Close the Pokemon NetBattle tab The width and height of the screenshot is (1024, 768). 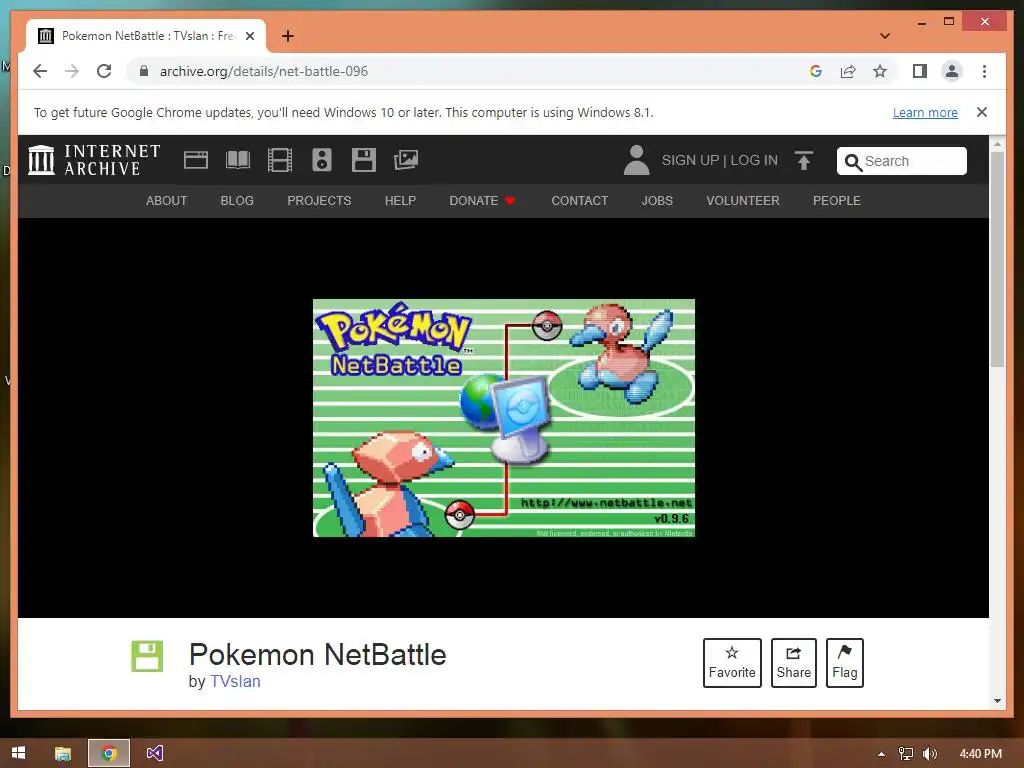tap(250, 36)
